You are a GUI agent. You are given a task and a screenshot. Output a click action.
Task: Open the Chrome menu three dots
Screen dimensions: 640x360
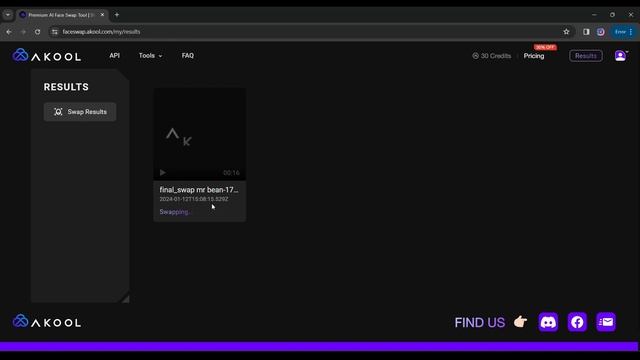point(631,32)
